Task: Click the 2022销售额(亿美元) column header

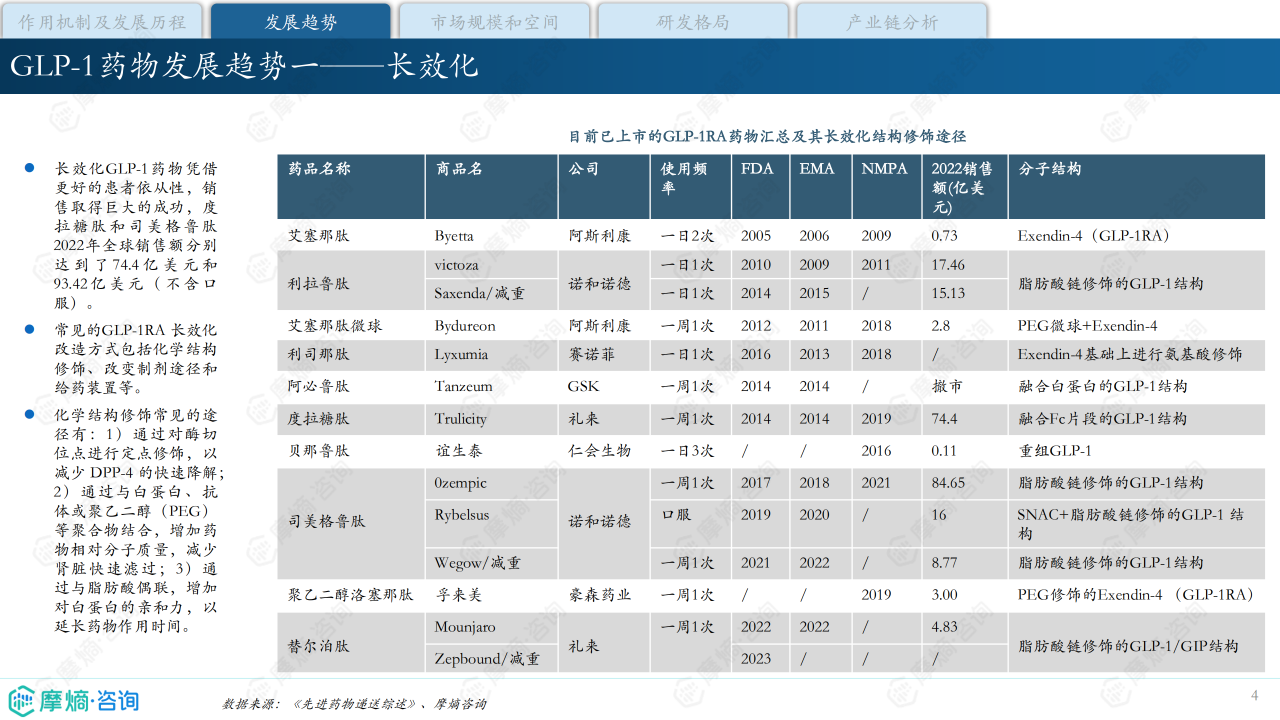Action: tap(964, 187)
